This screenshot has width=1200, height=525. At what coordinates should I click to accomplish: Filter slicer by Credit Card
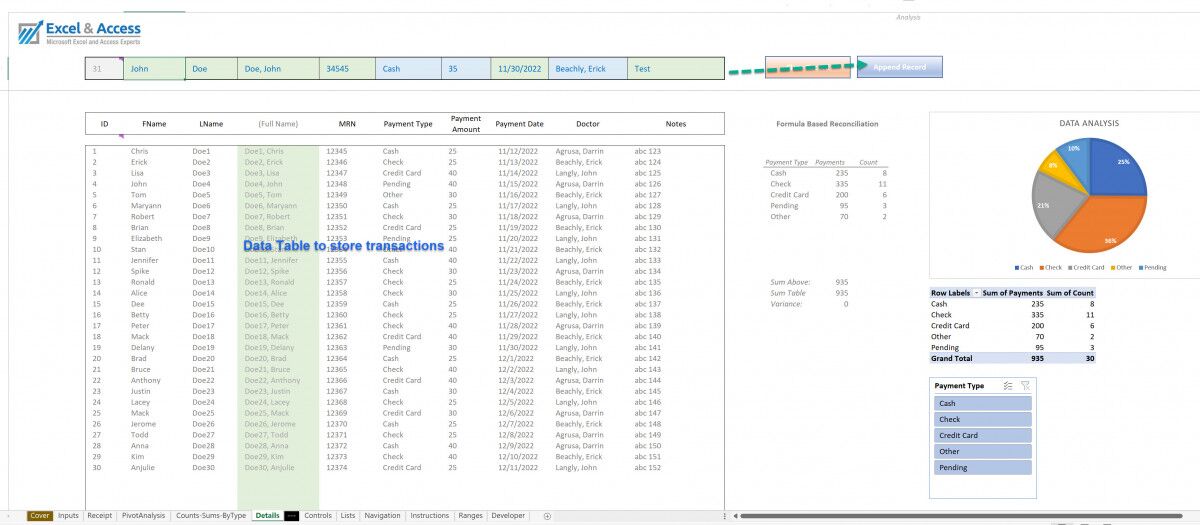click(983, 436)
